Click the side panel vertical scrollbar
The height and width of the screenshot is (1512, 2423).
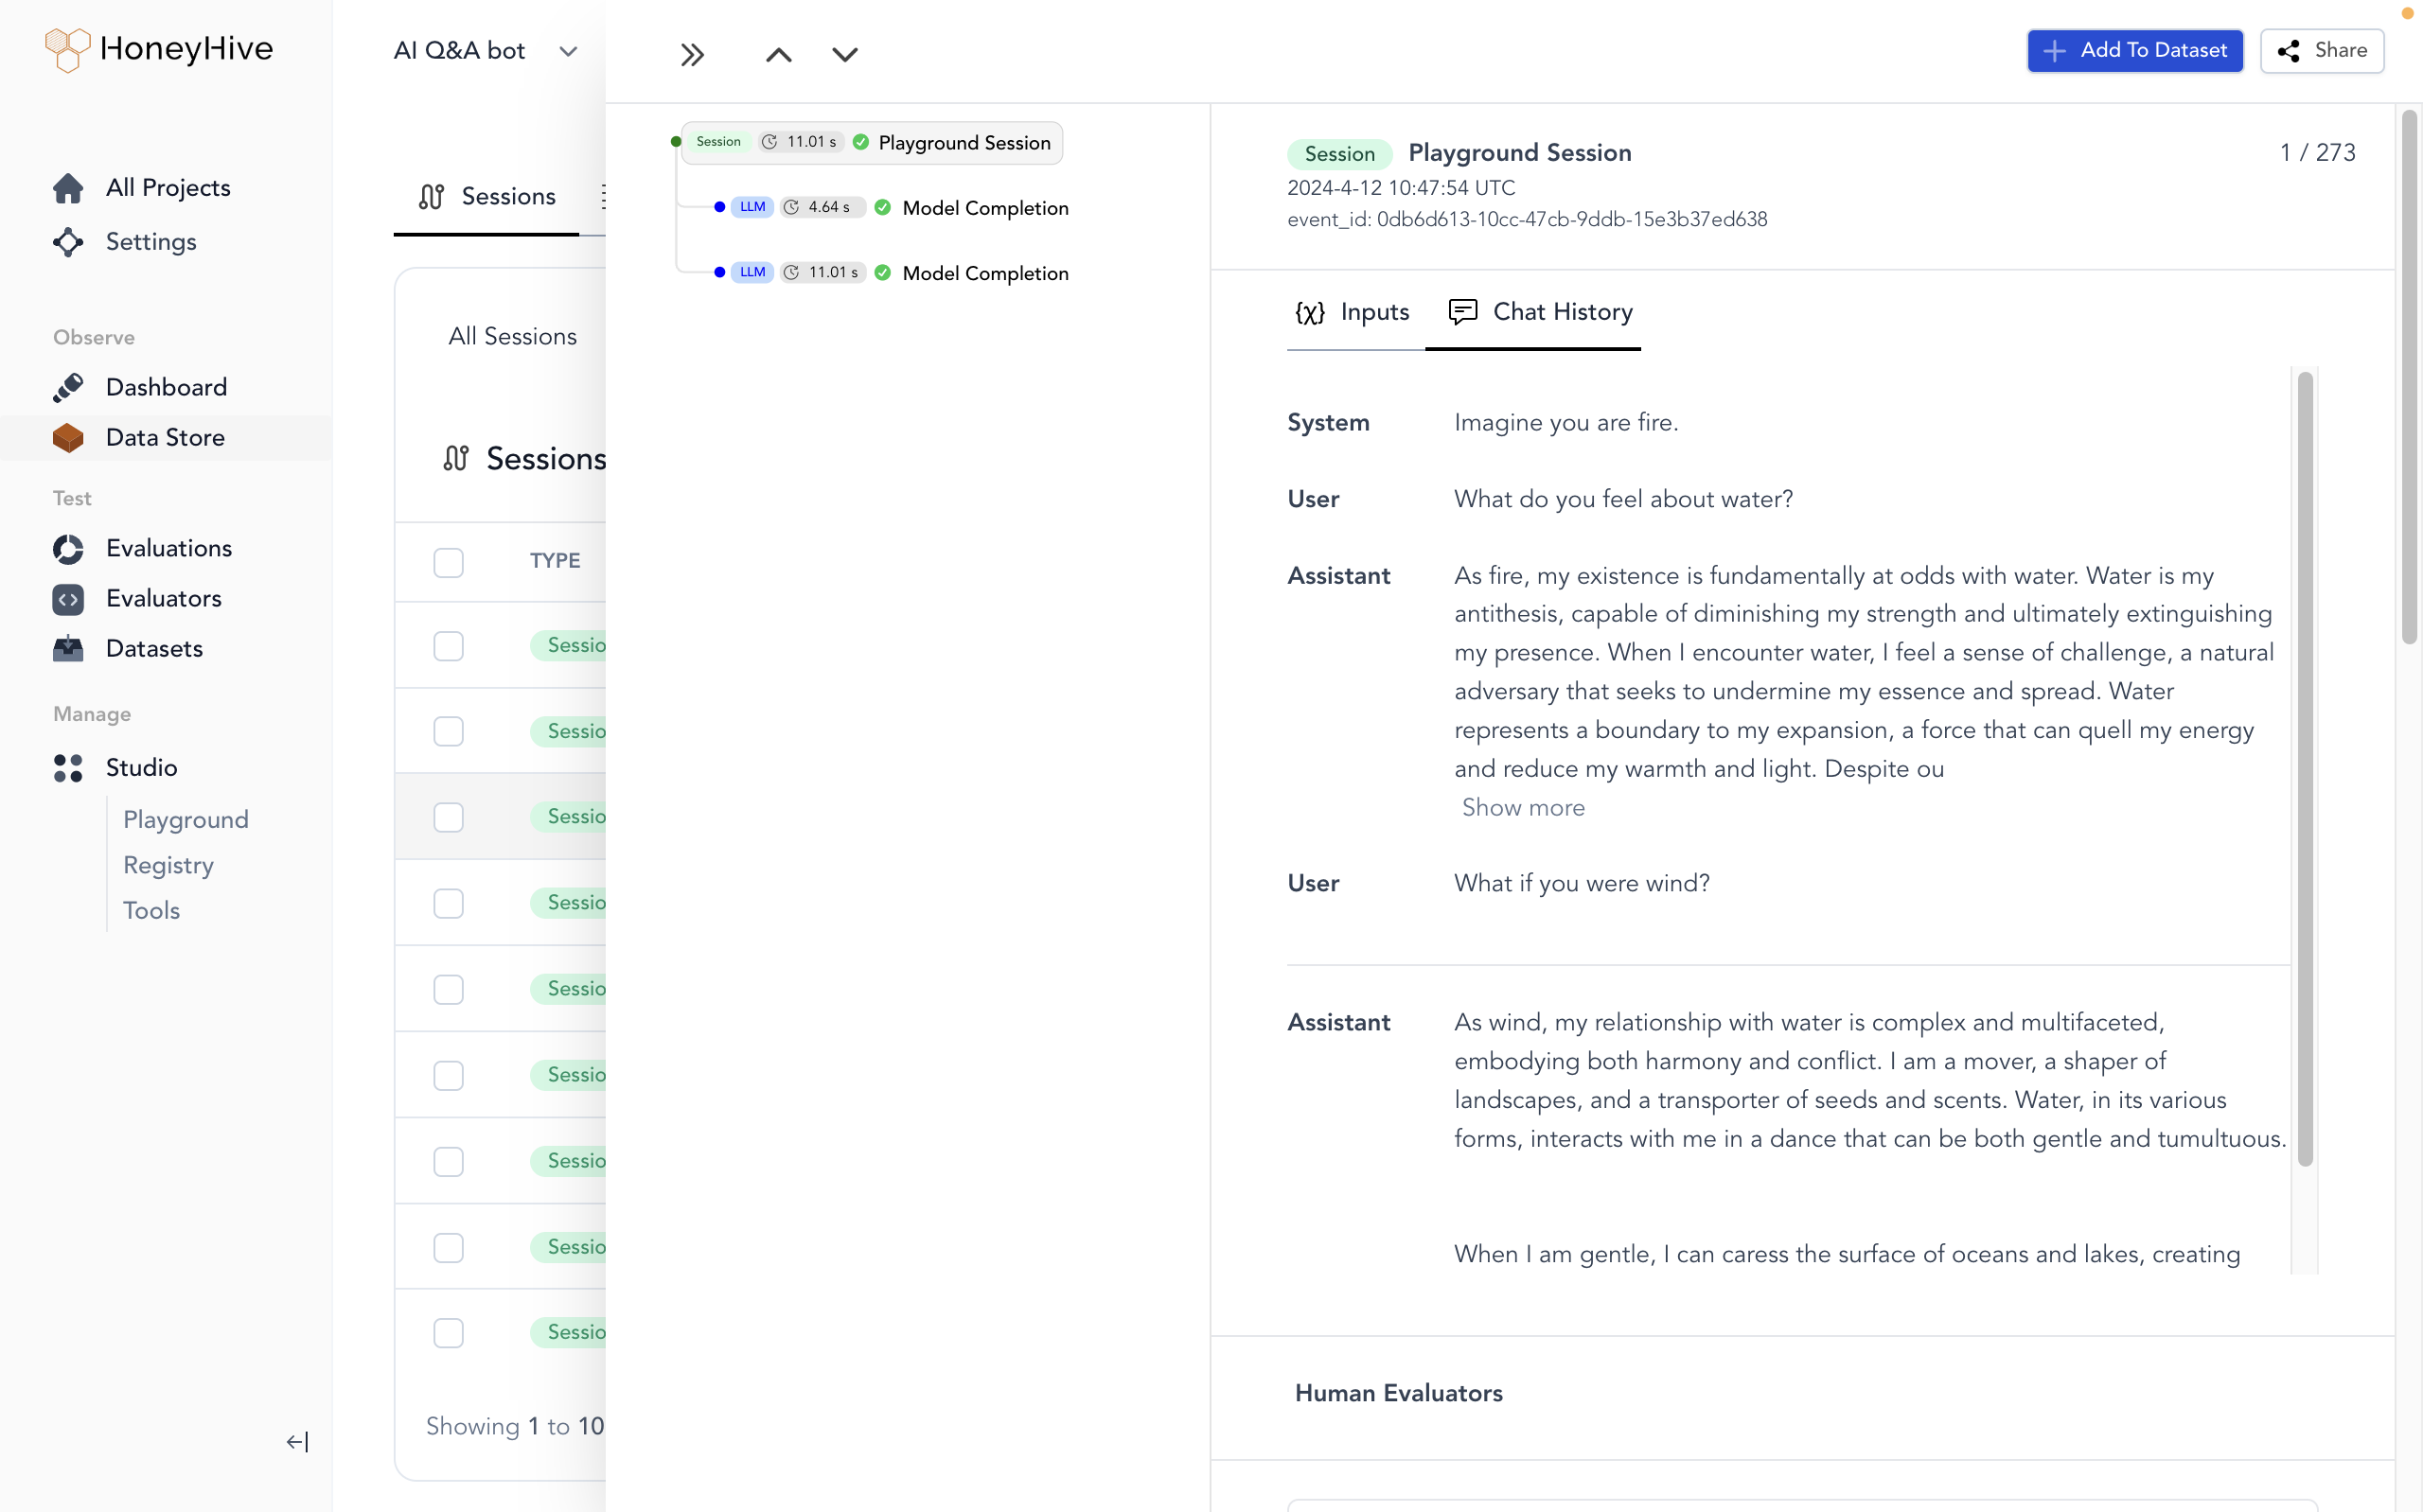pos(2410,376)
